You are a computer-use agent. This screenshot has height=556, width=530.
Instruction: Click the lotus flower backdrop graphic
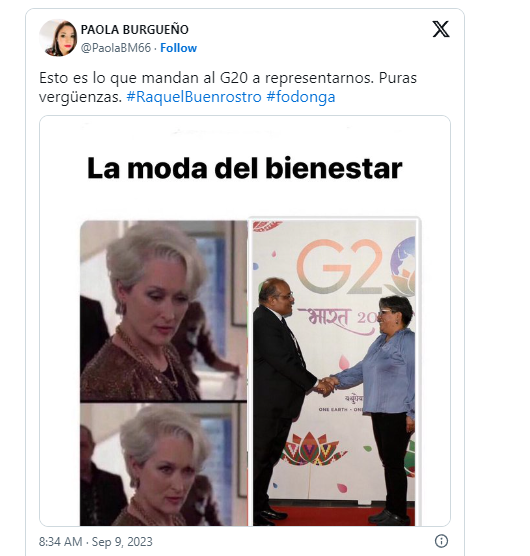click(x=311, y=449)
